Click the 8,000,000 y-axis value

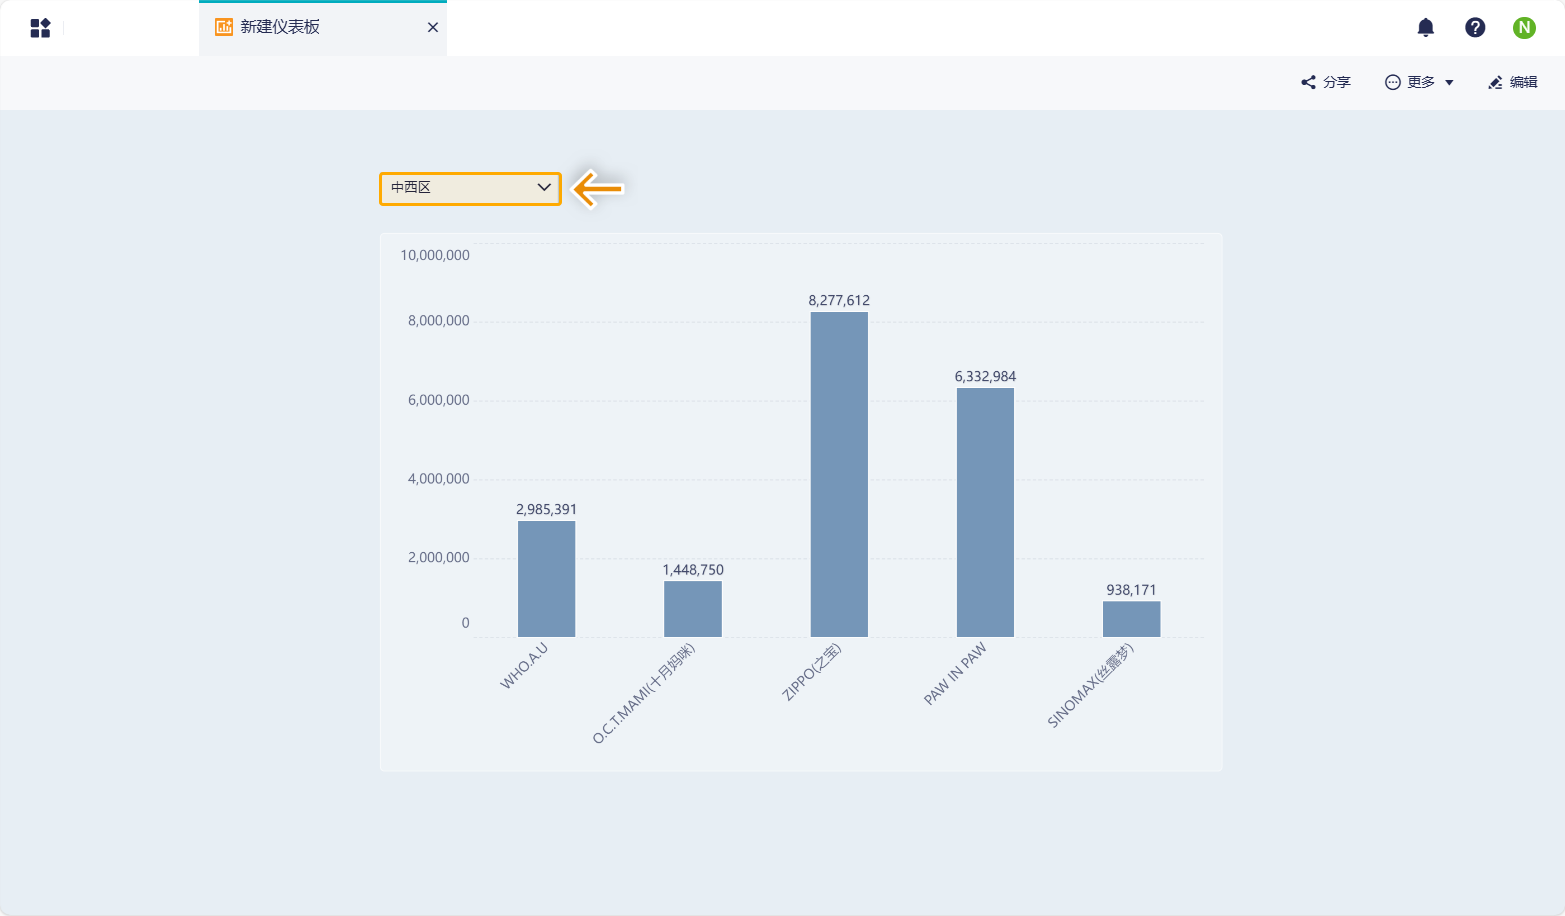(x=438, y=321)
